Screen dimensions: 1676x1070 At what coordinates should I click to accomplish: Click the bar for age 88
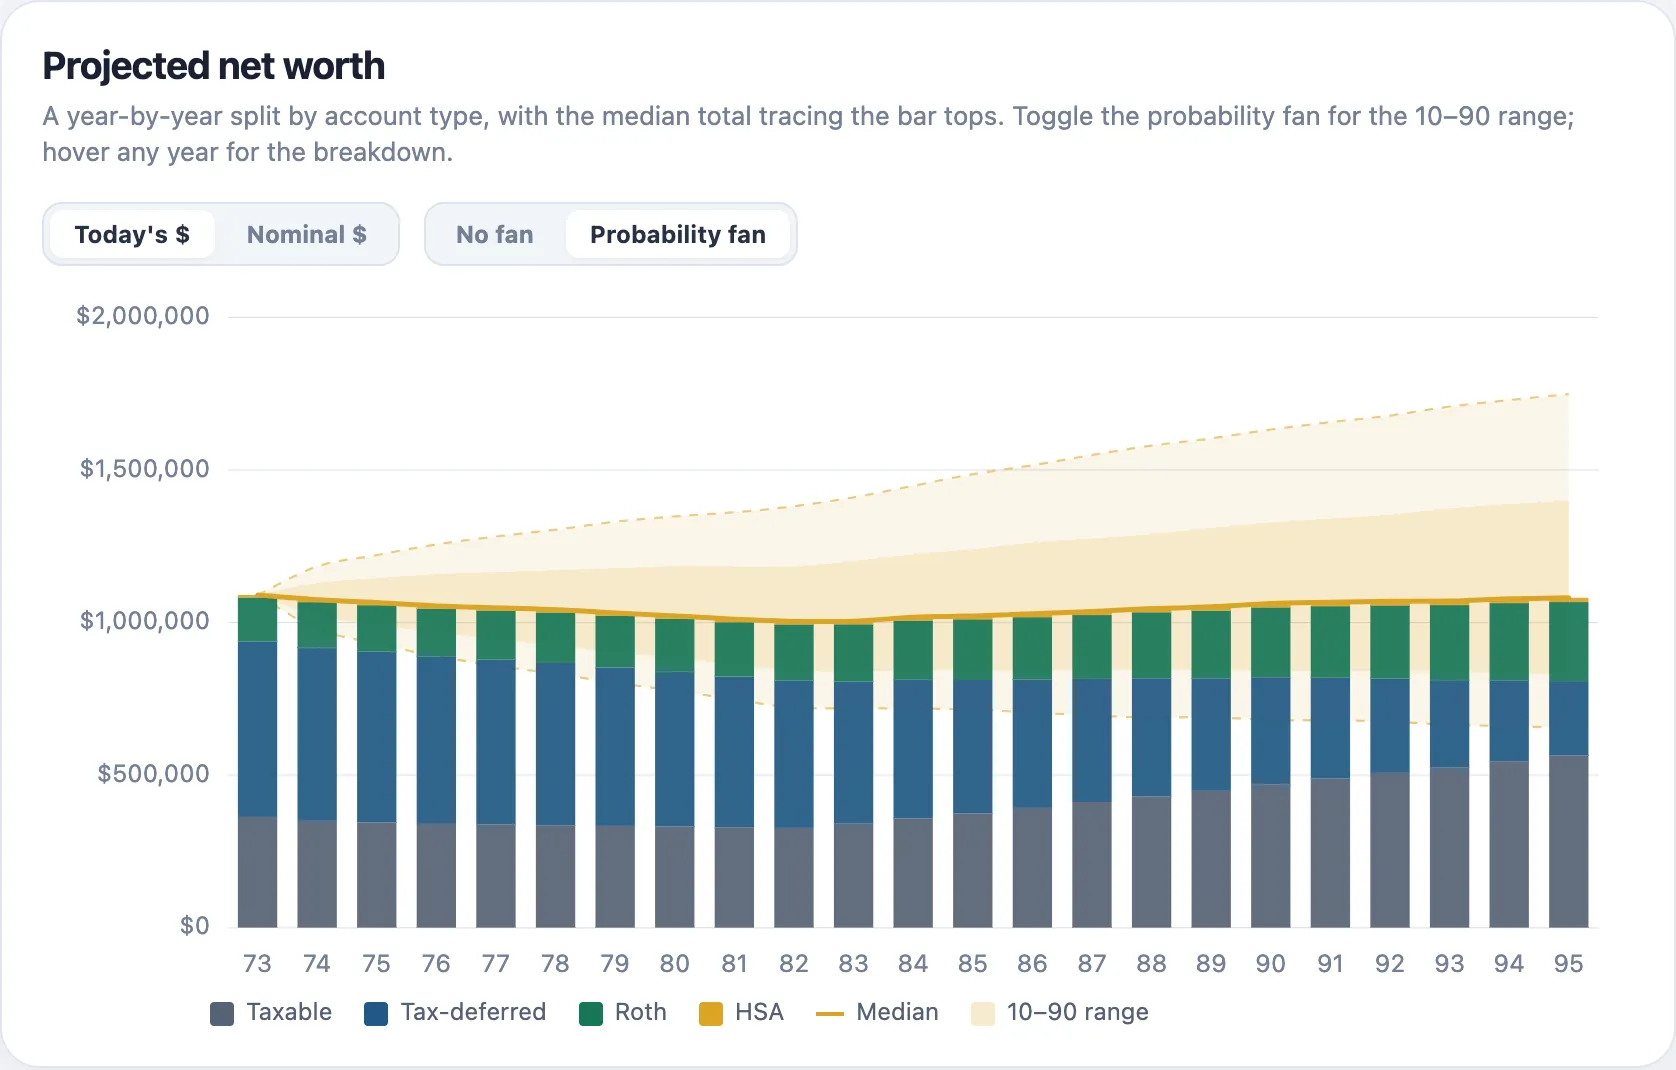tap(1151, 769)
